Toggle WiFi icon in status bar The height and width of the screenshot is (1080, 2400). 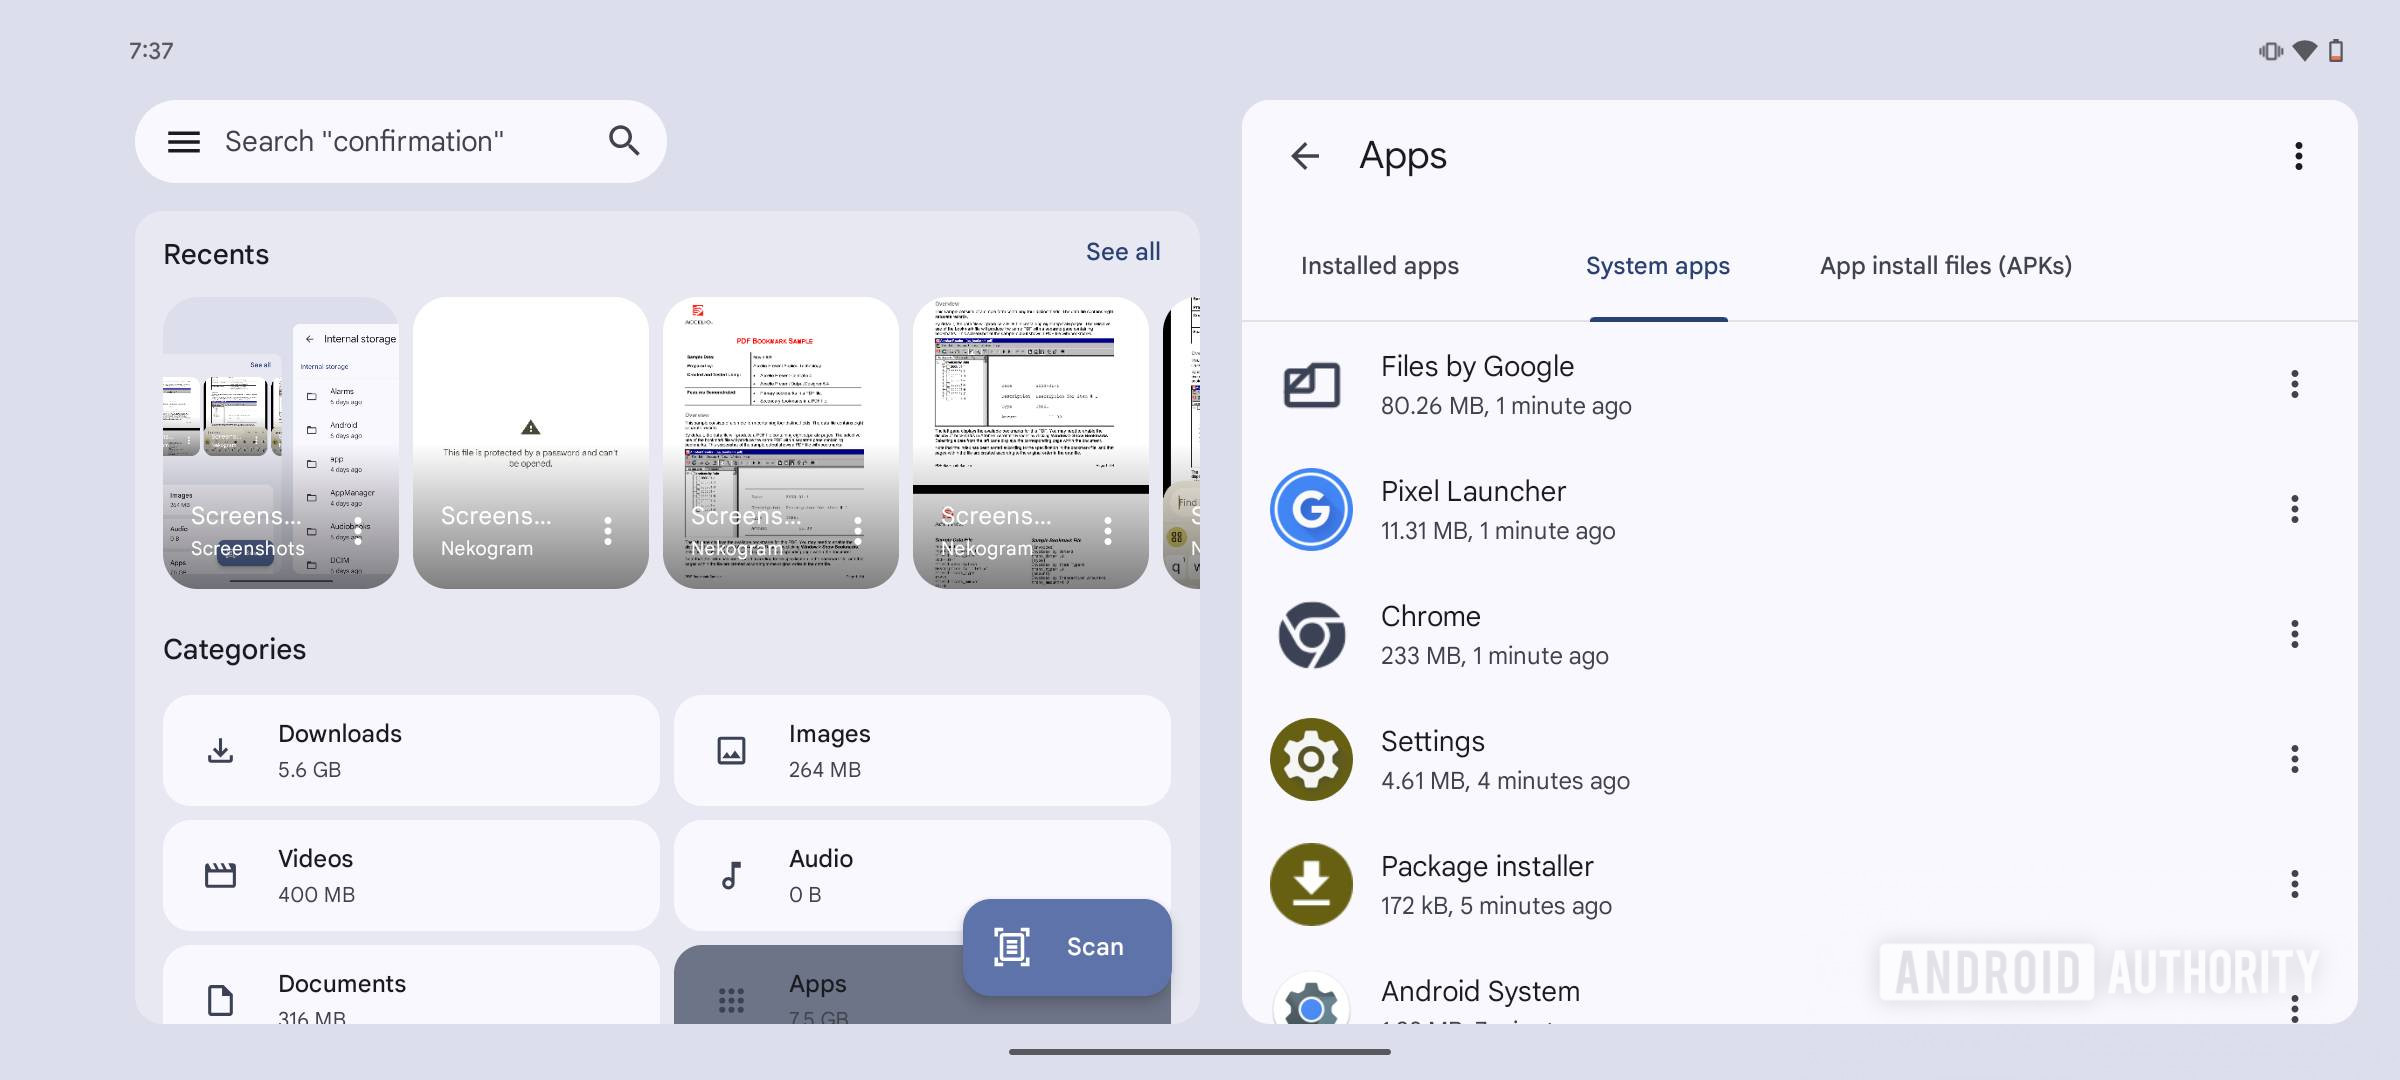click(2301, 47)
